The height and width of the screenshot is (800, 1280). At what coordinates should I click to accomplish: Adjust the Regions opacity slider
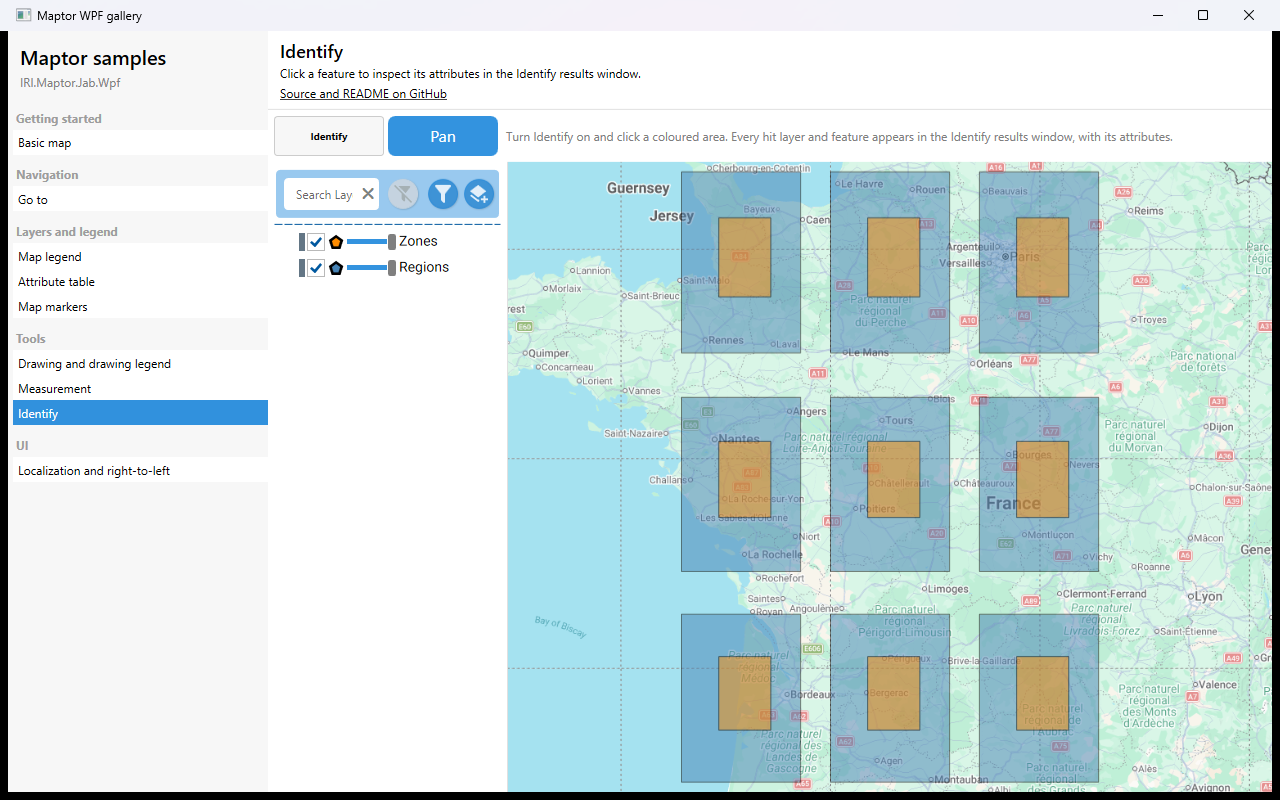(371, 268)
